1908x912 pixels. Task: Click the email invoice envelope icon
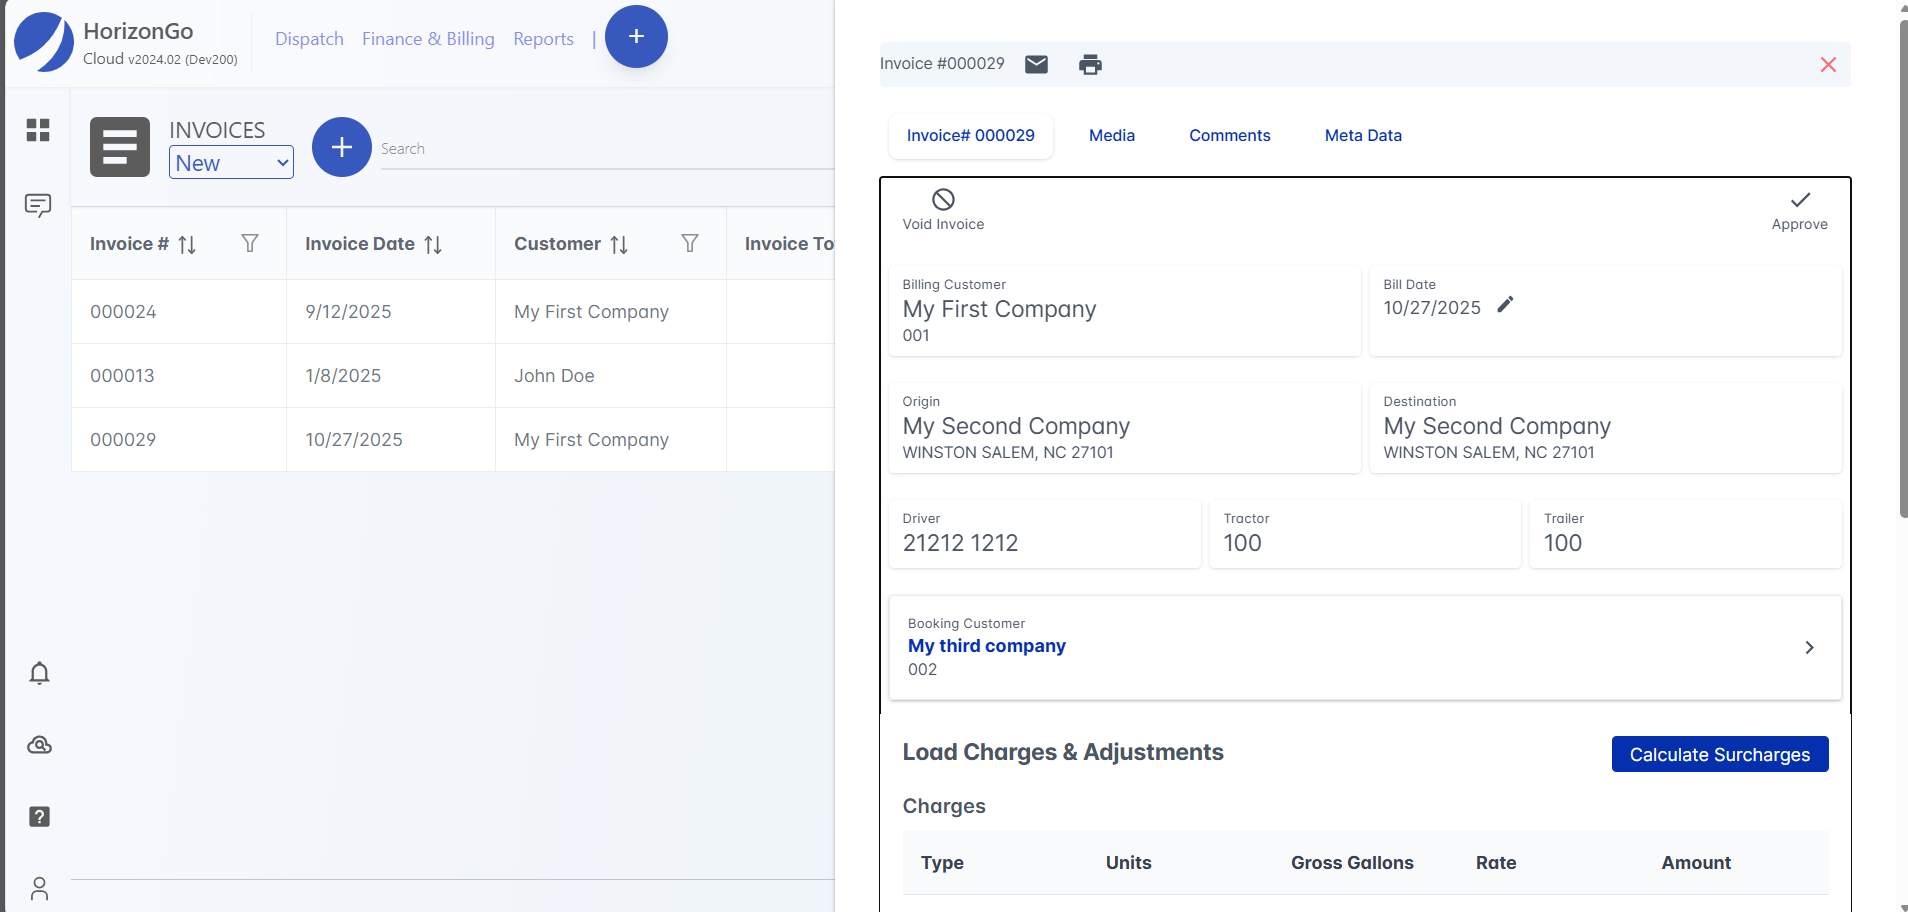pos(1036,64)
